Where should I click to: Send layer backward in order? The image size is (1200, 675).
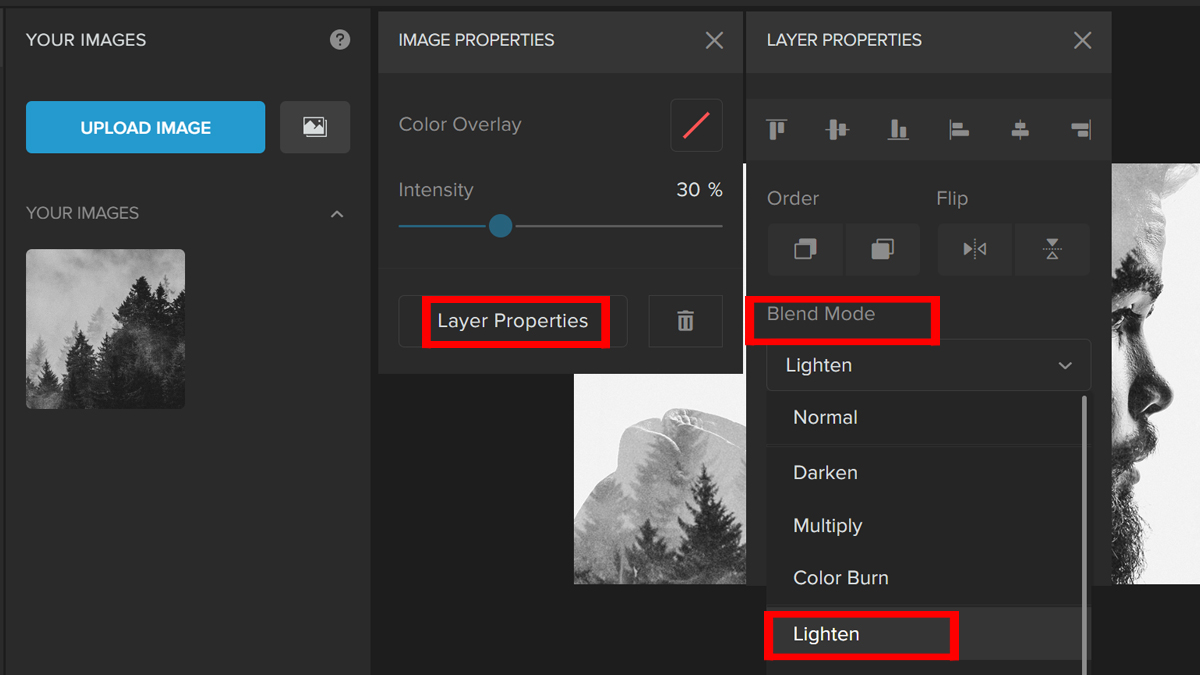[805, 249]
